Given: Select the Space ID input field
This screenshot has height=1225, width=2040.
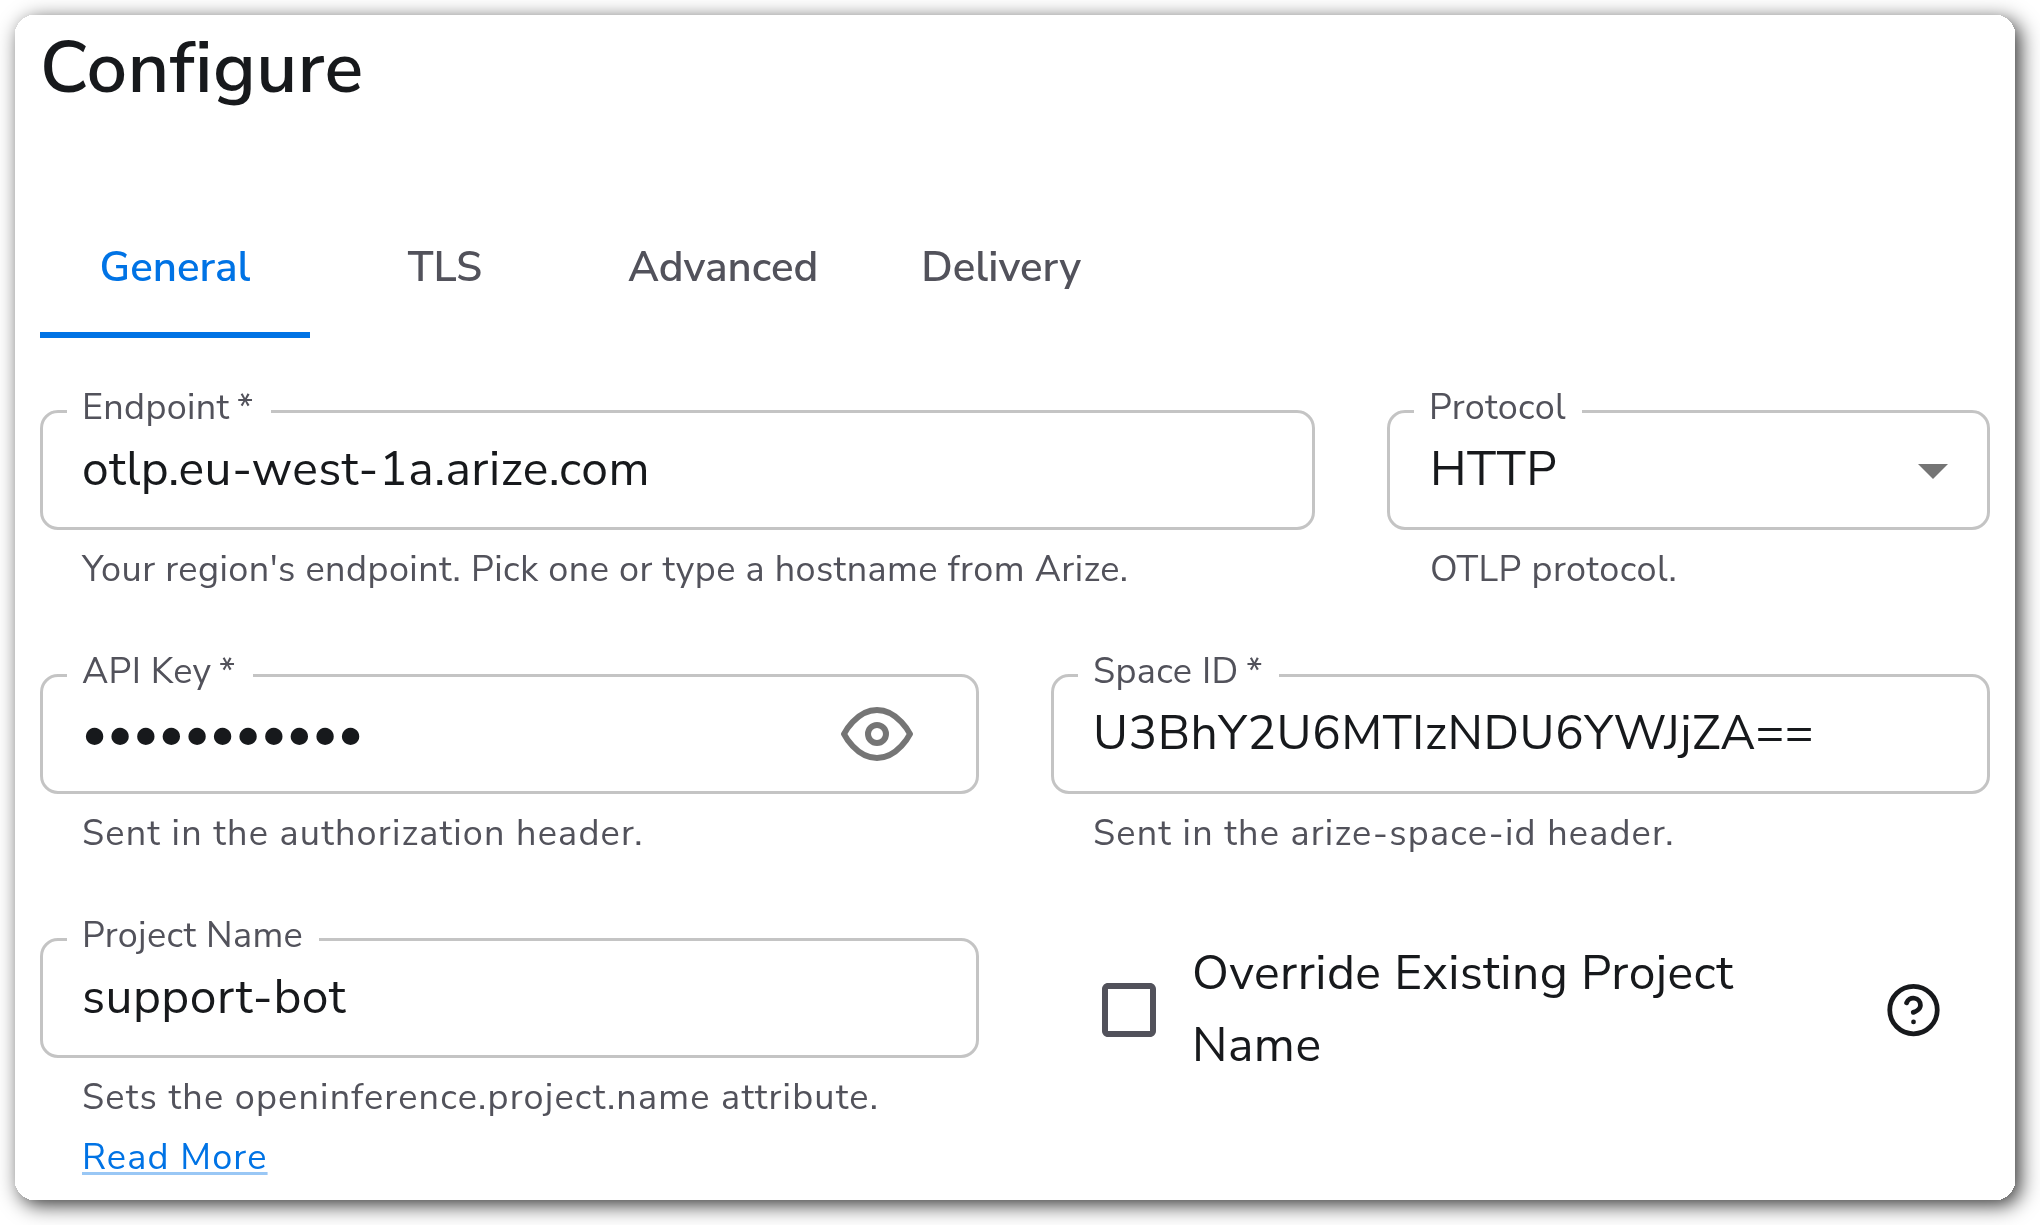Looking at the screenshot, I should tap(1520, 734).
